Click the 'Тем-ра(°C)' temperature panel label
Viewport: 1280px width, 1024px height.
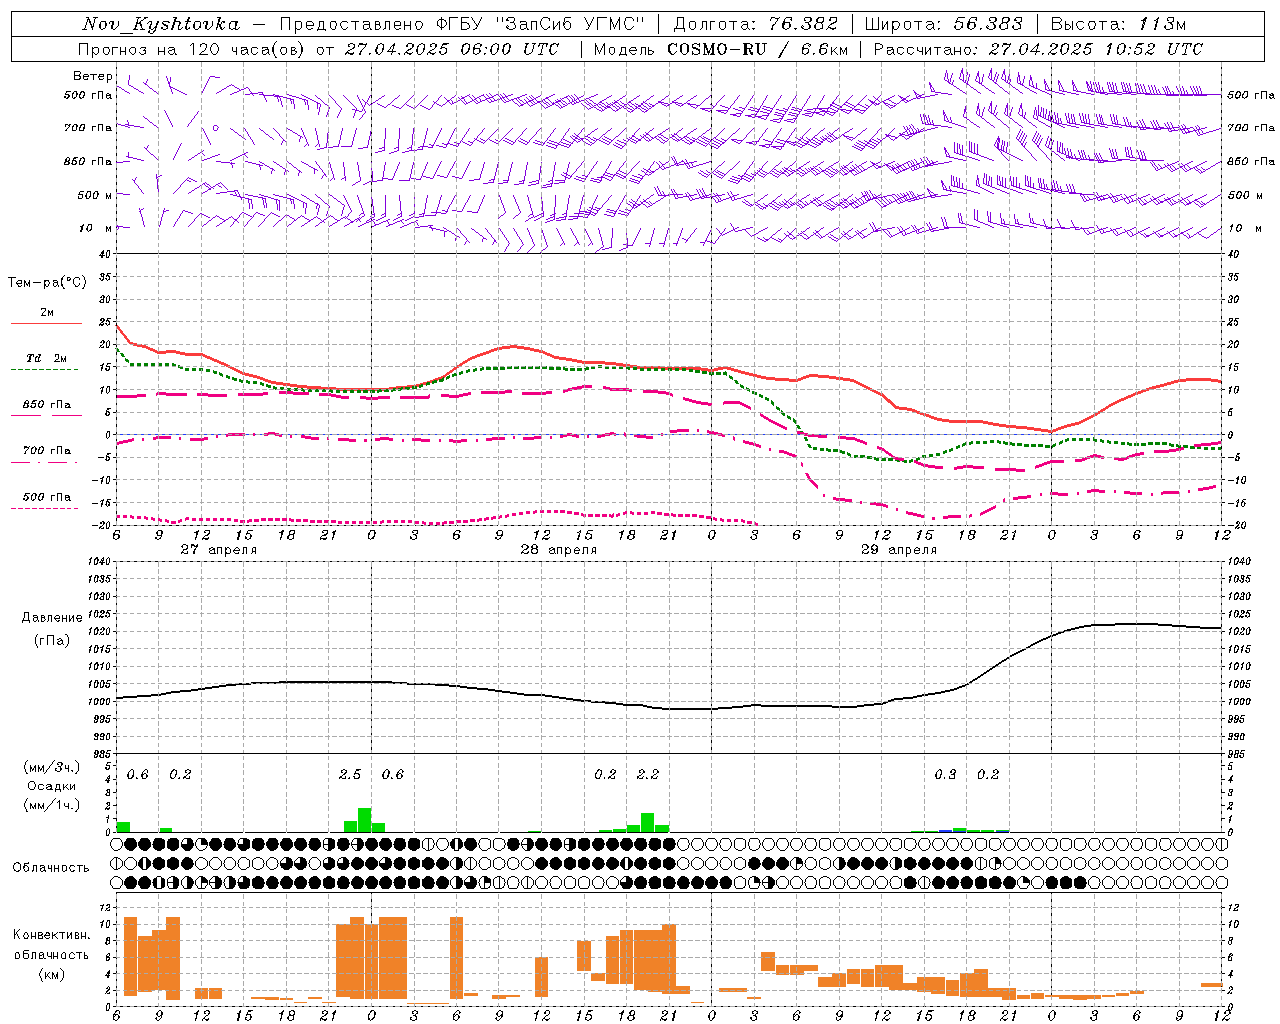(47, 283)
